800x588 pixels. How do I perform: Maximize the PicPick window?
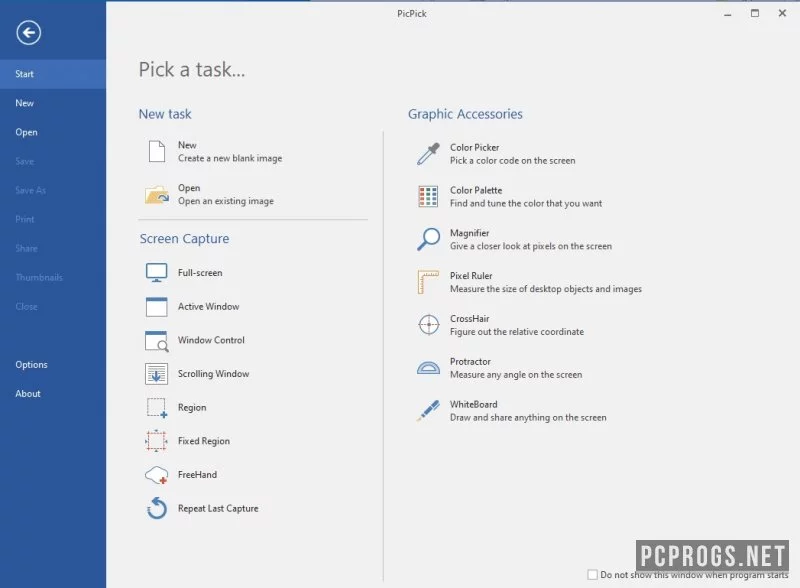755,13
